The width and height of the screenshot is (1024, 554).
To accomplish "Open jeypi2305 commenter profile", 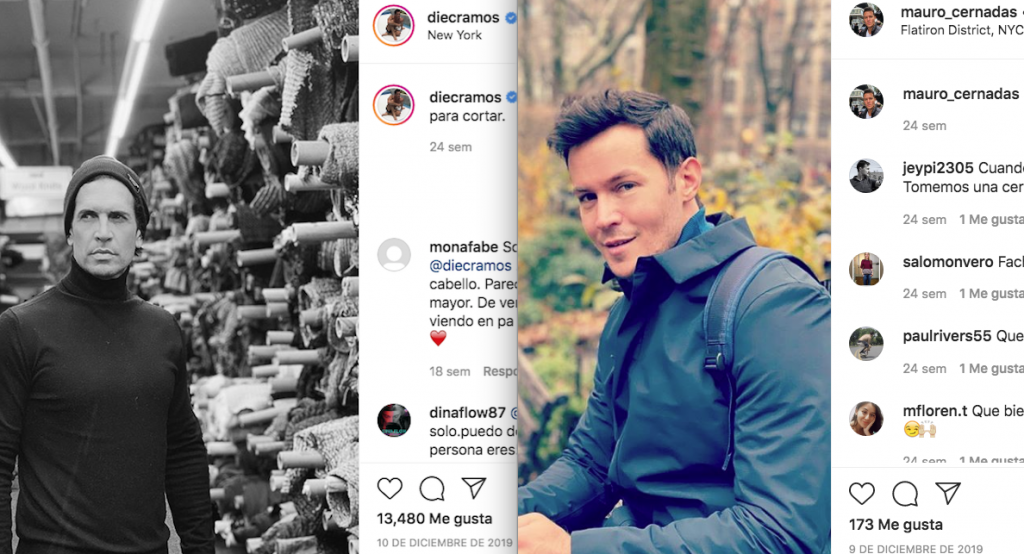I will tap(938, 168).
